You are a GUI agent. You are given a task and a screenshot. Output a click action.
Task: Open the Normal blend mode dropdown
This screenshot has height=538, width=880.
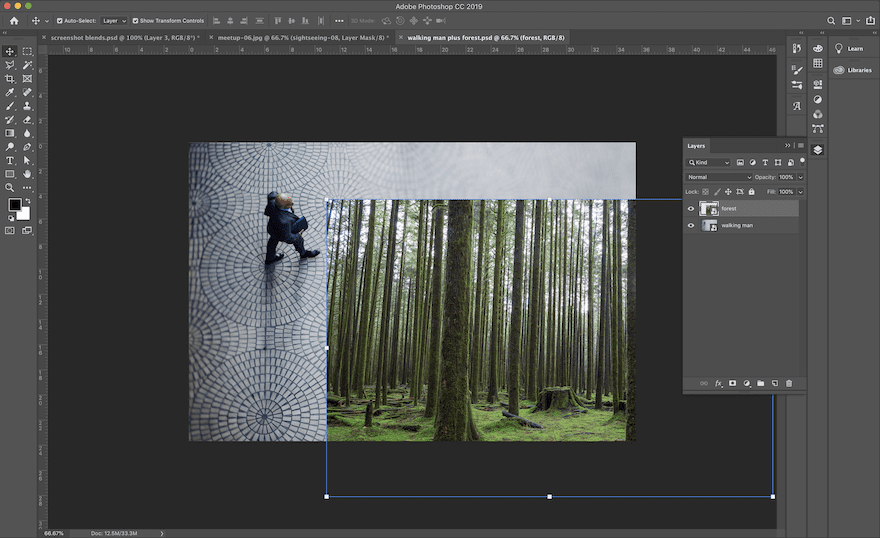pyautogui.click(x=718, y=177)
